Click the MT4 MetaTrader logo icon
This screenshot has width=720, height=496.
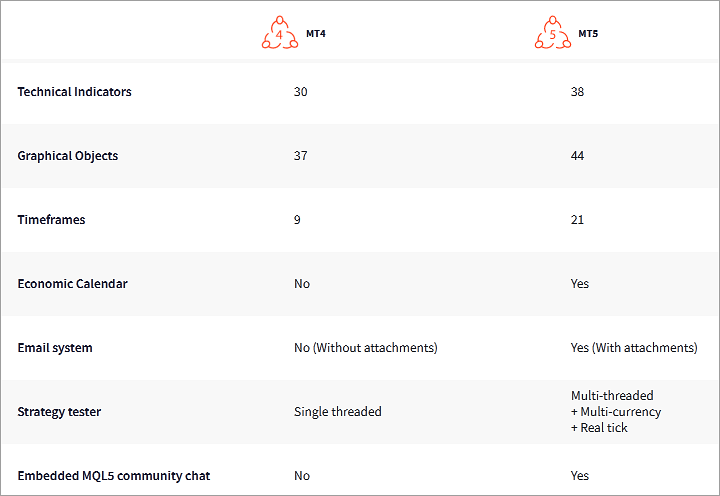(x=279, y=34)
